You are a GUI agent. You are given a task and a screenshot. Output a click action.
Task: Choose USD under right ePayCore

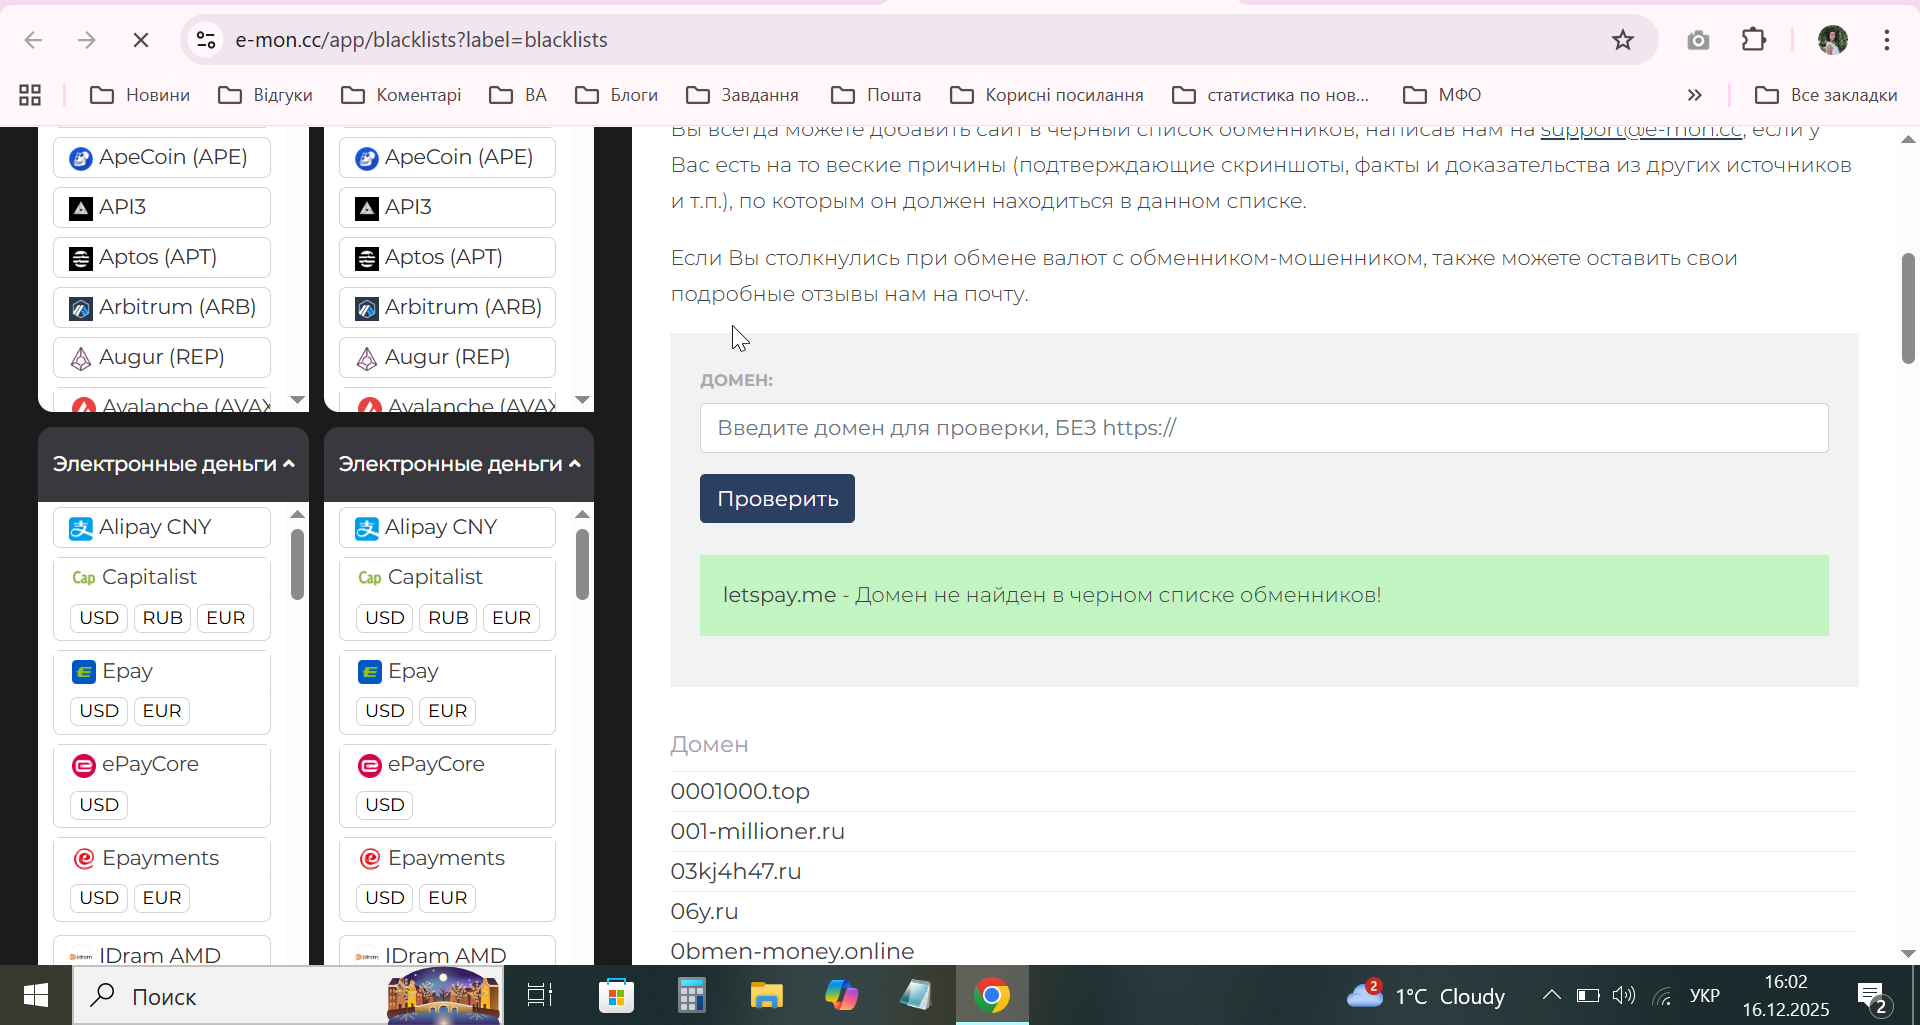(384, 805)
